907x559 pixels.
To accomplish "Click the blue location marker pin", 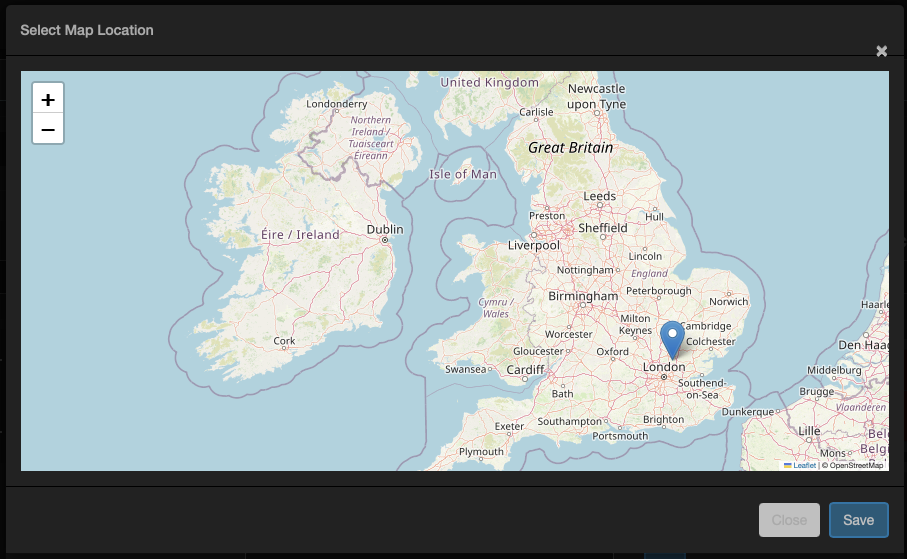I will (x=672, y=341).
